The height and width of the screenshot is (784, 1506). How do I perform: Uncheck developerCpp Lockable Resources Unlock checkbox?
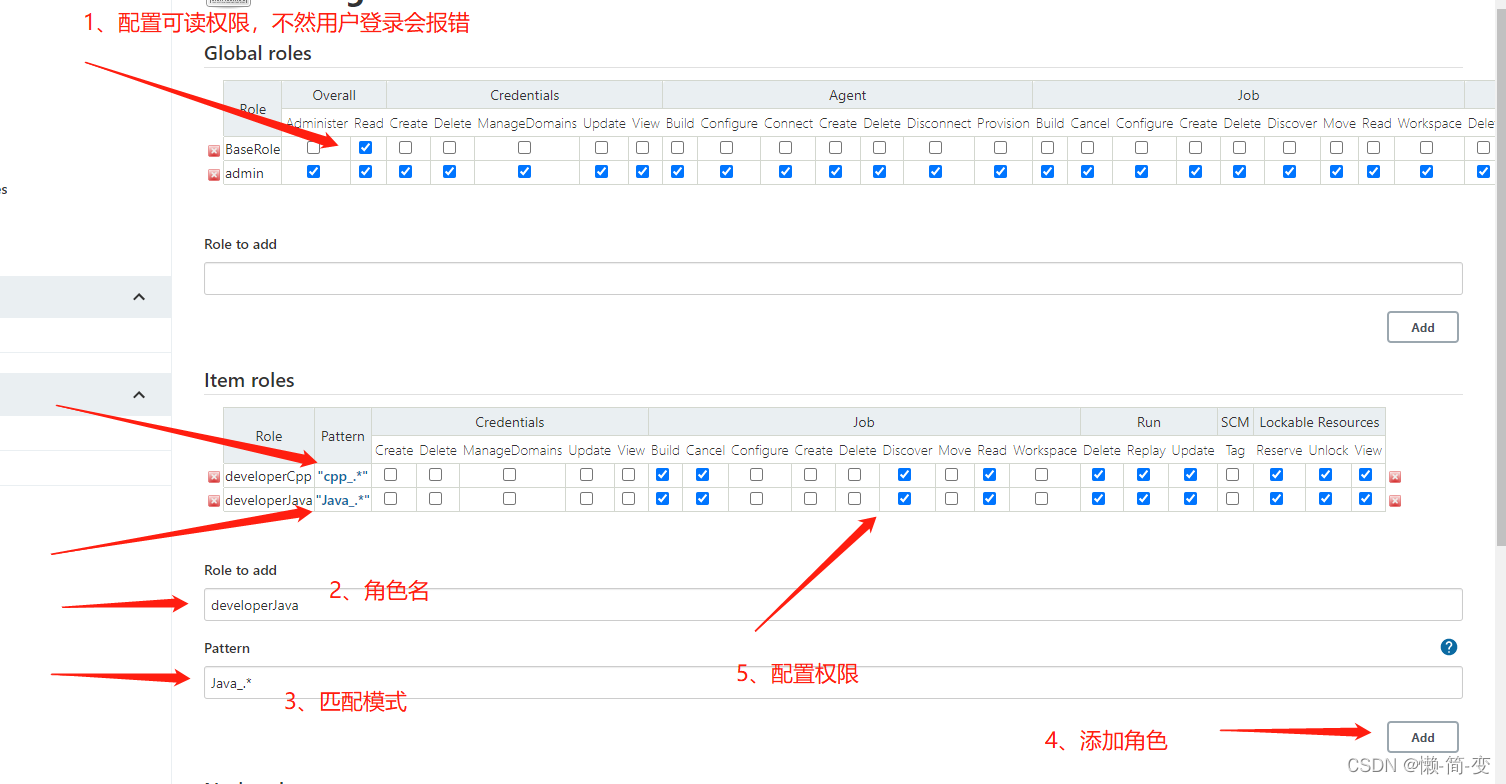coord(1326,474)
